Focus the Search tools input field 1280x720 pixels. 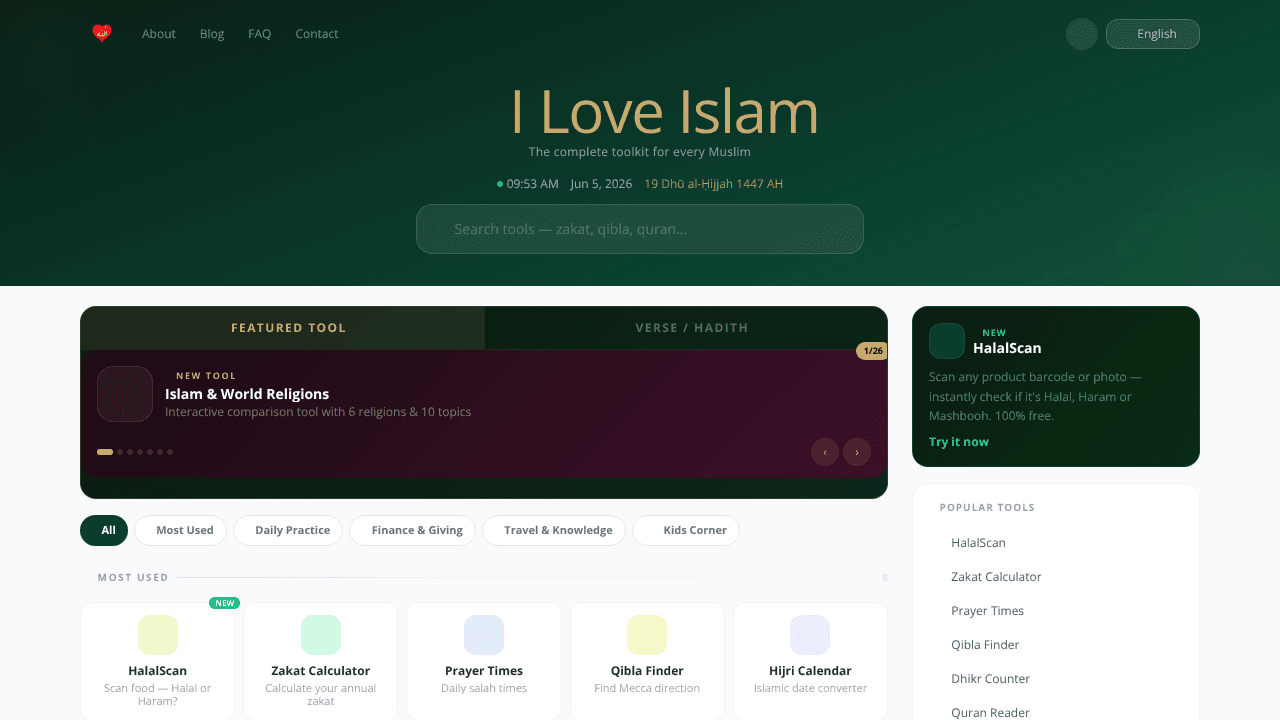[640, 229]
